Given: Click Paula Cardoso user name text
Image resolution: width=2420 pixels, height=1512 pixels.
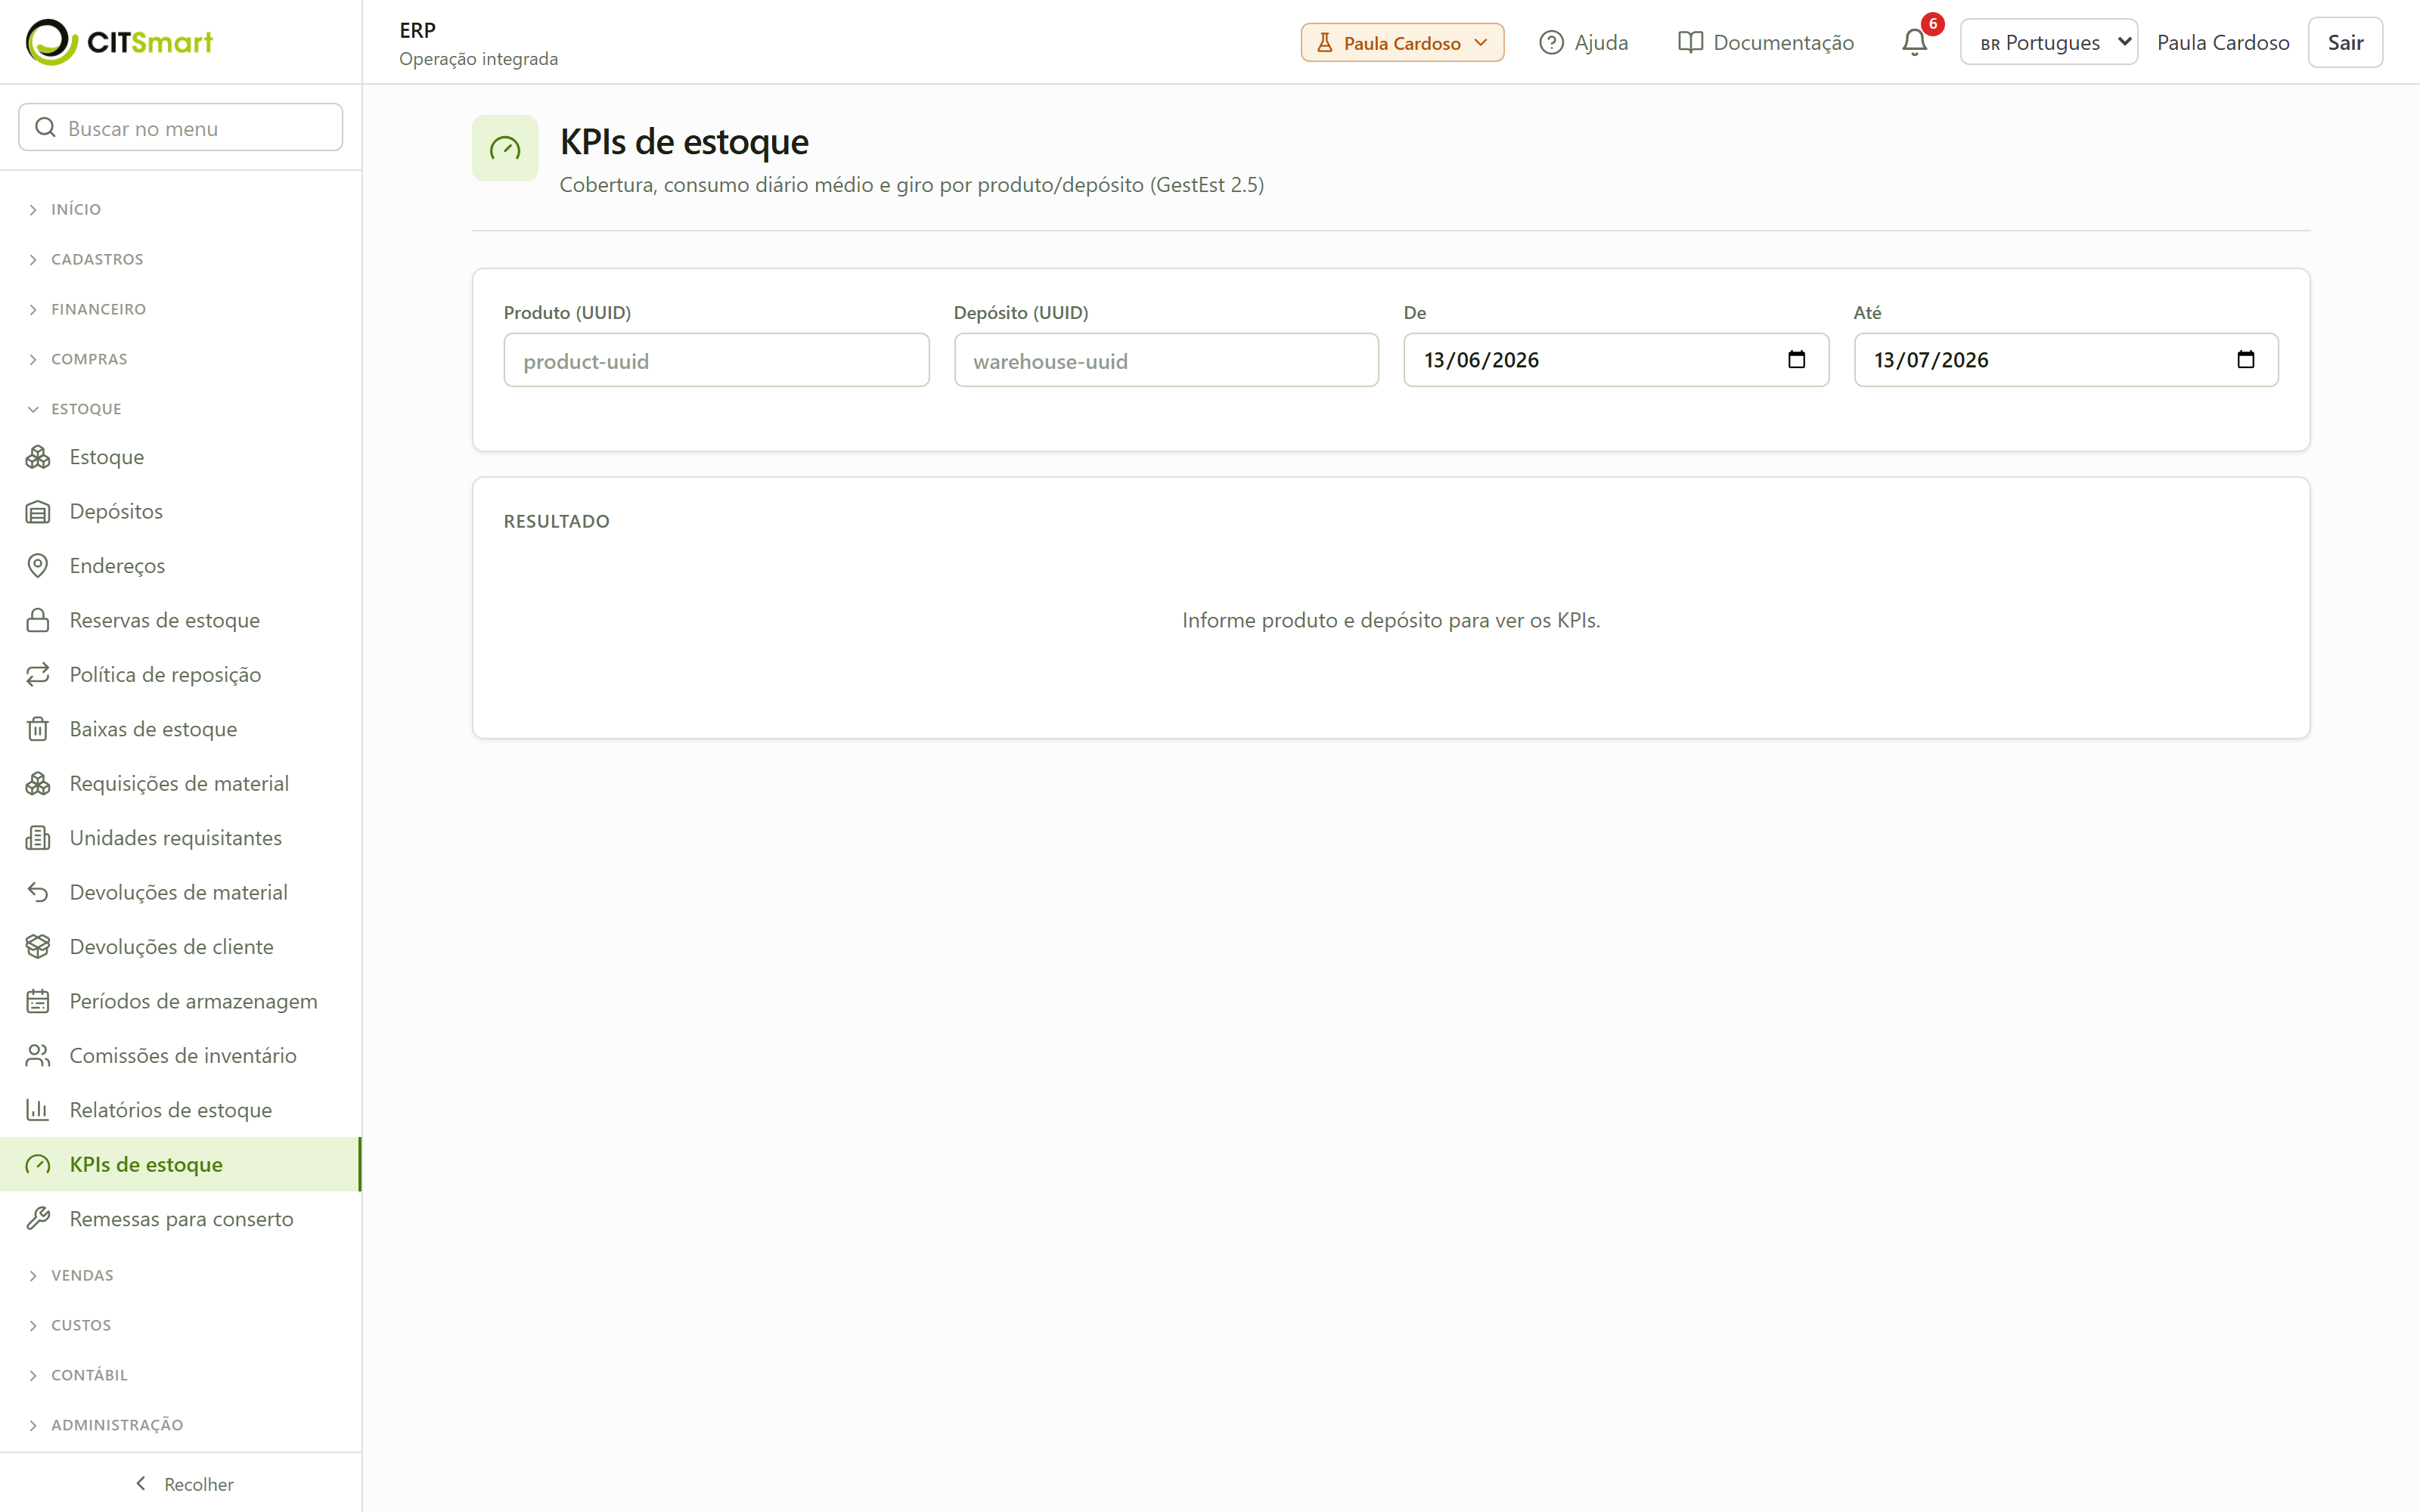Looking at the screenshot, I should tap(2223, 42).
